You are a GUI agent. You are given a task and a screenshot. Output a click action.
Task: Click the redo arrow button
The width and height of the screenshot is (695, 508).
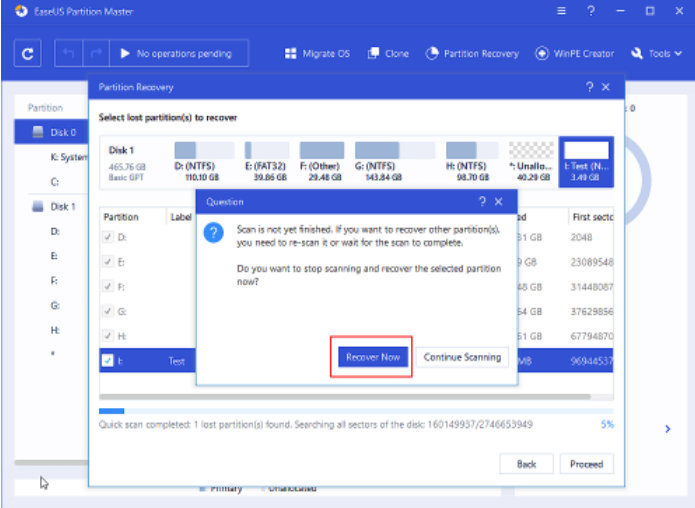point(96,54)
